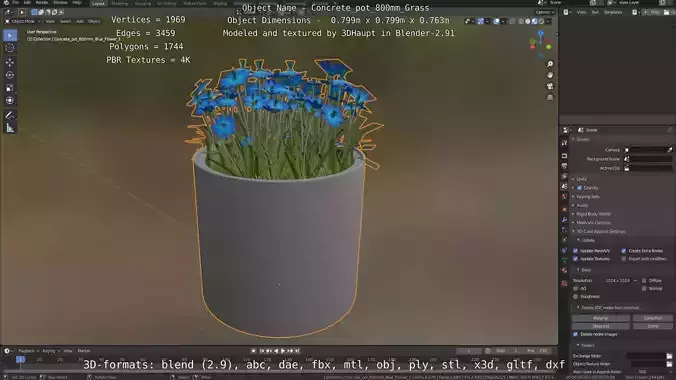The image size is (676, 380).
Task: Select the Cursor tool
Action: tap(10, 48)
